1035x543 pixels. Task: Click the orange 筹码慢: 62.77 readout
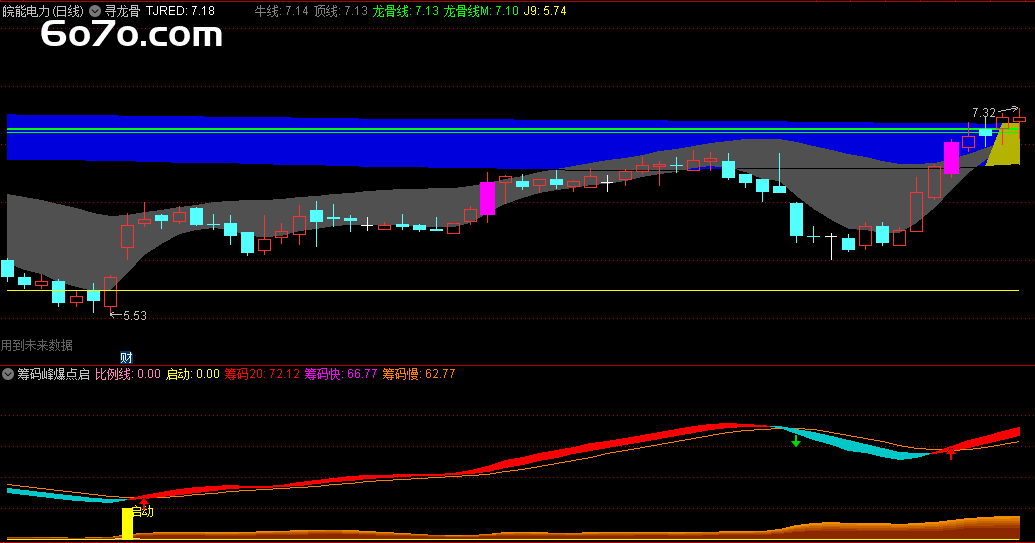pyautogui.click(x=418, y=374)
